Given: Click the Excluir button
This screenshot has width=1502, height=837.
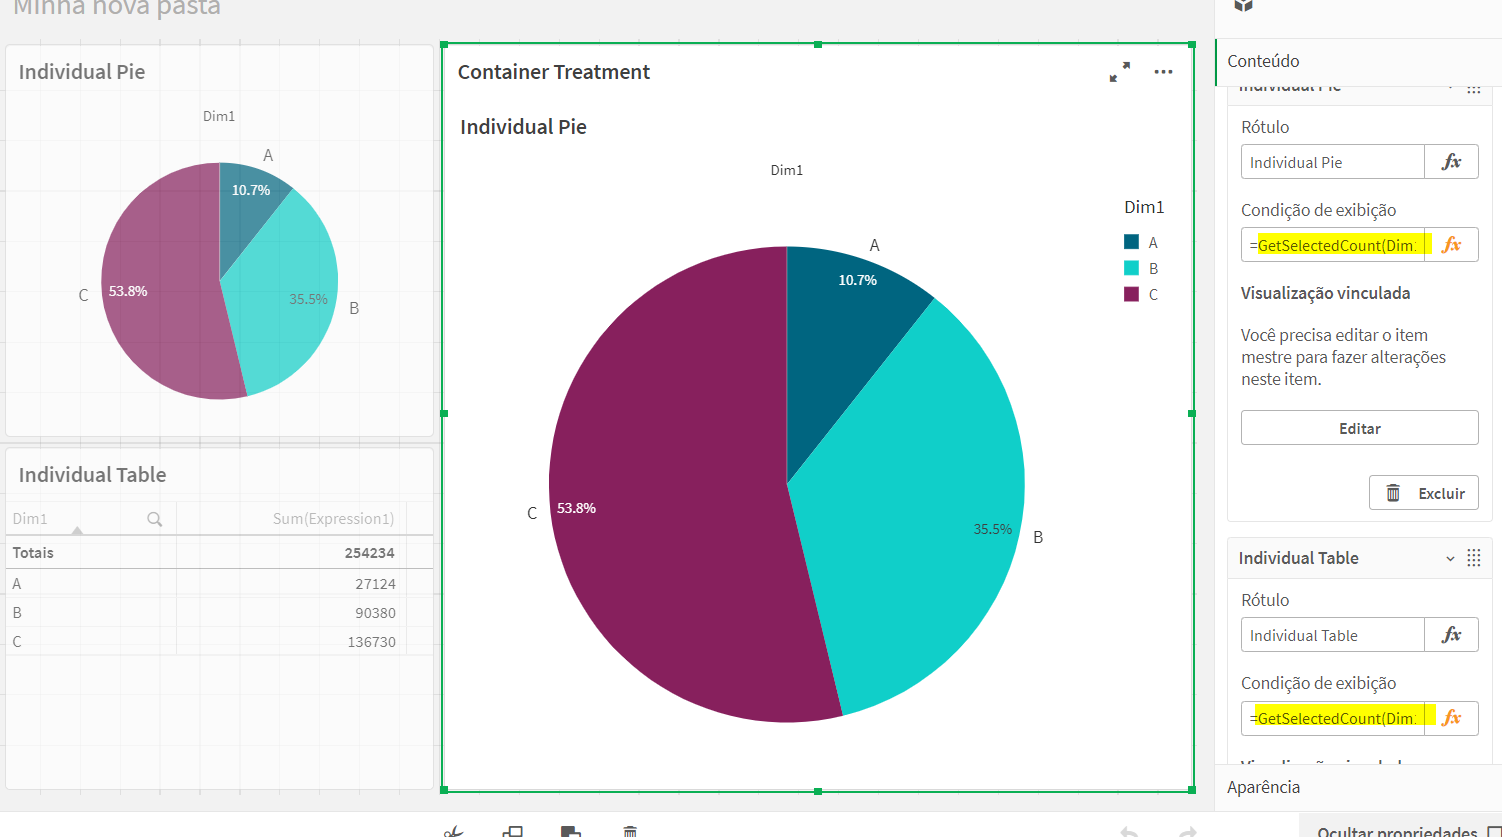Looking at the screenshot, I should (1424, 492).
